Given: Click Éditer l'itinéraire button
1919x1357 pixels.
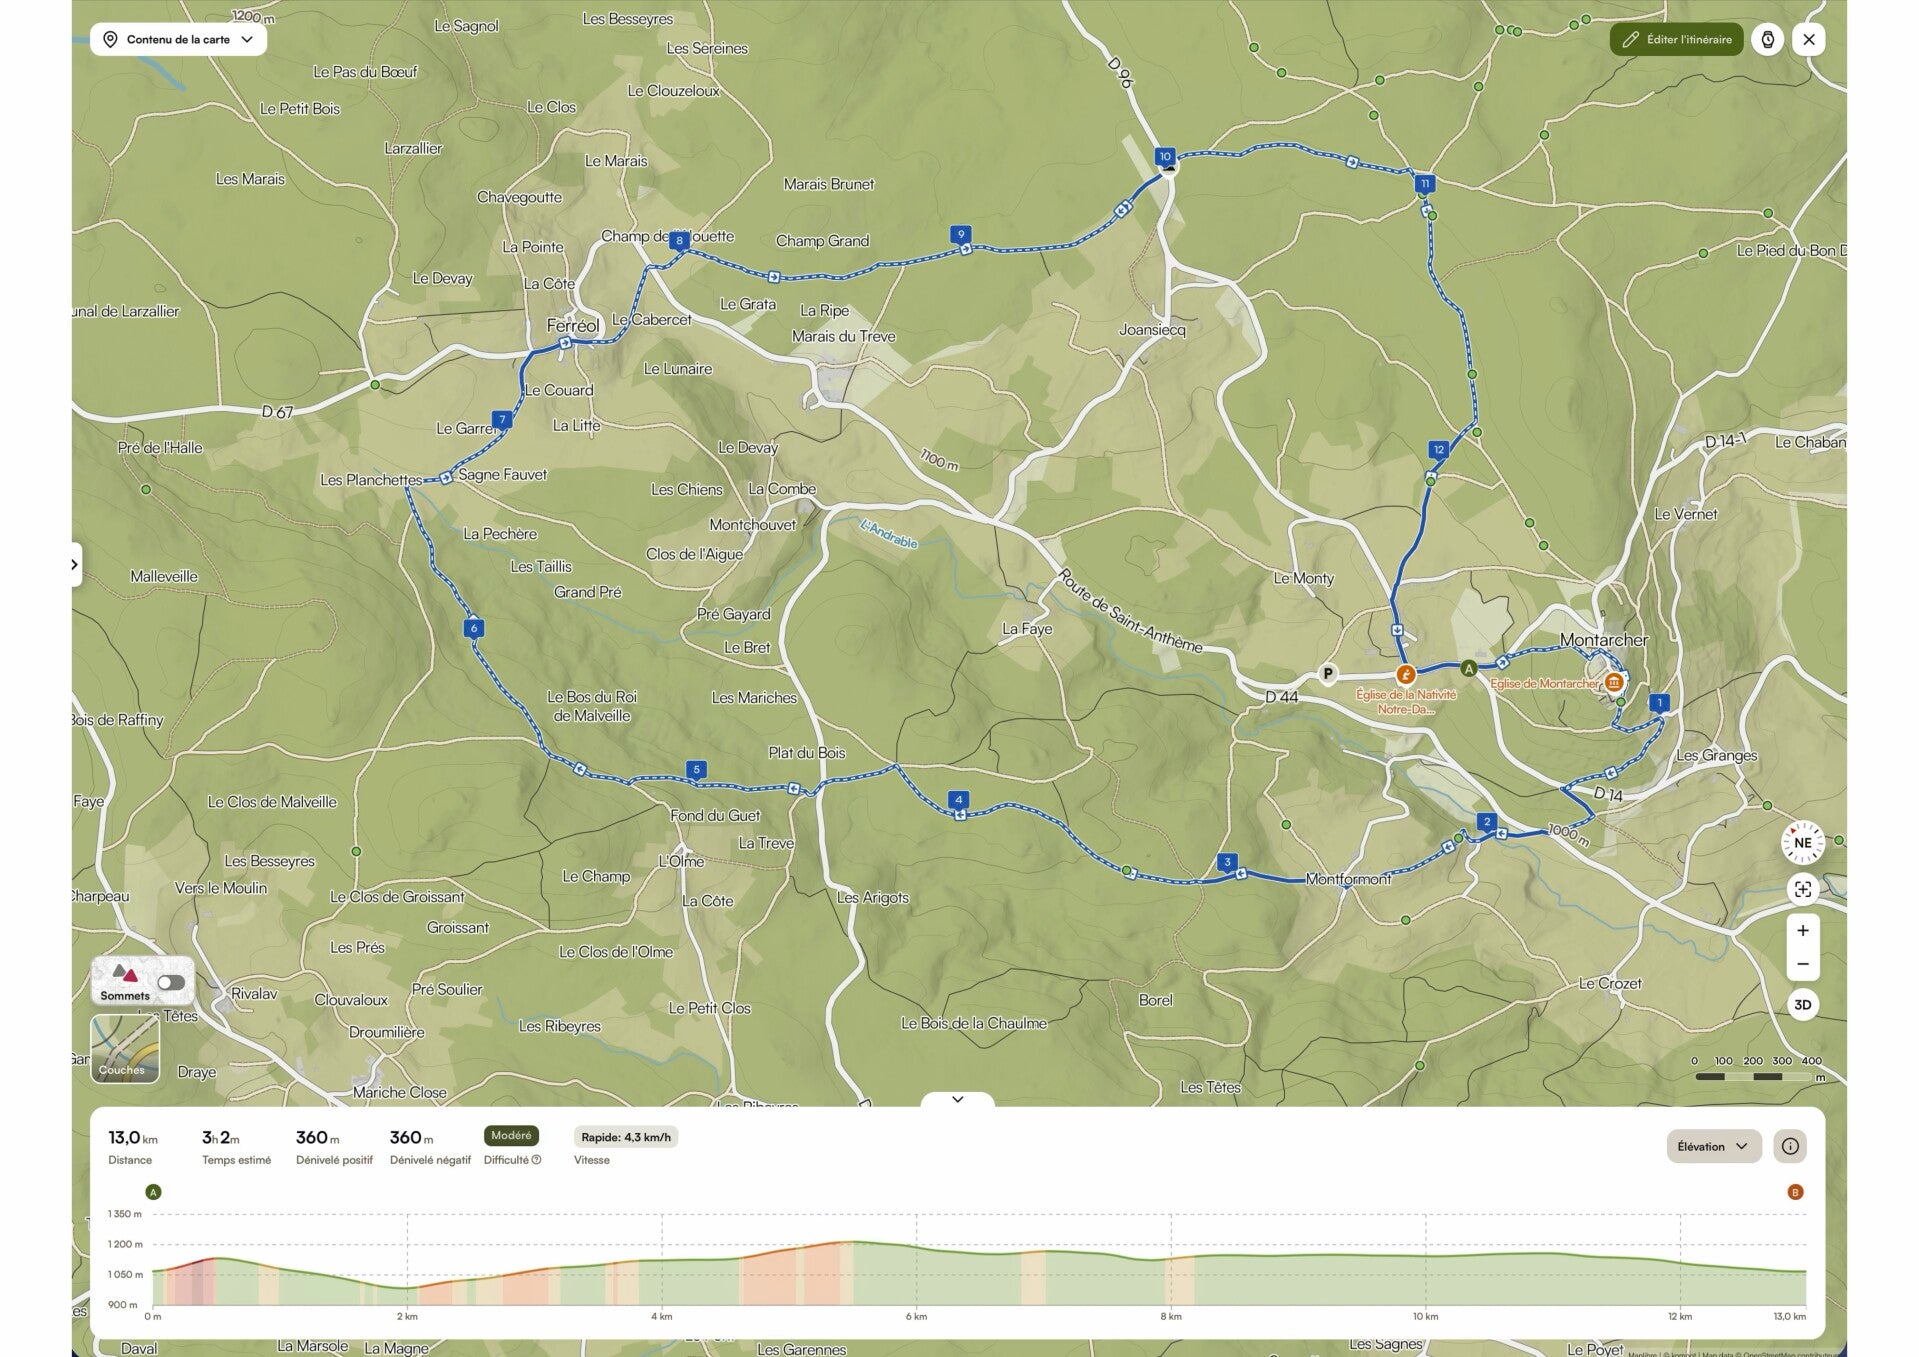Looking at the screenshot, I should [x=1676, y=39].
